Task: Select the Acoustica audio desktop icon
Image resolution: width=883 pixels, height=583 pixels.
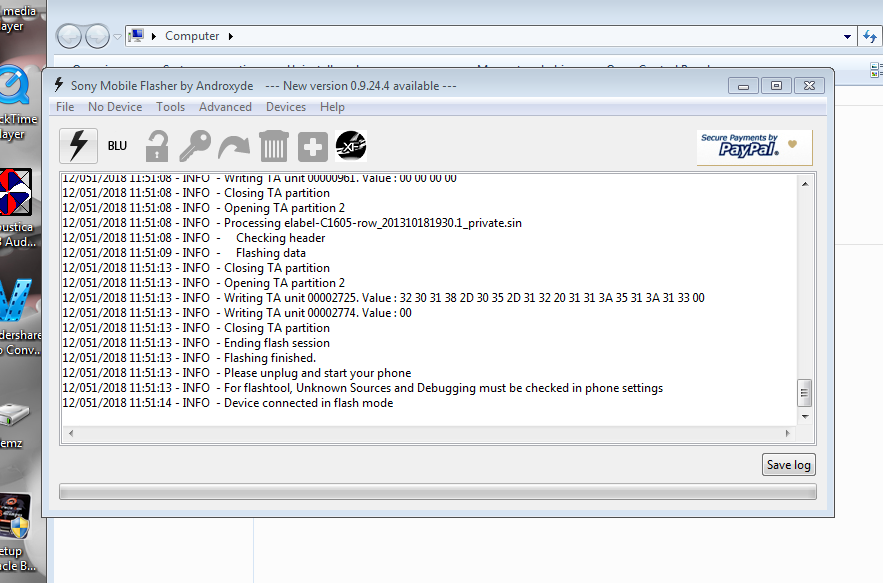Action: (x=17, y=208)
